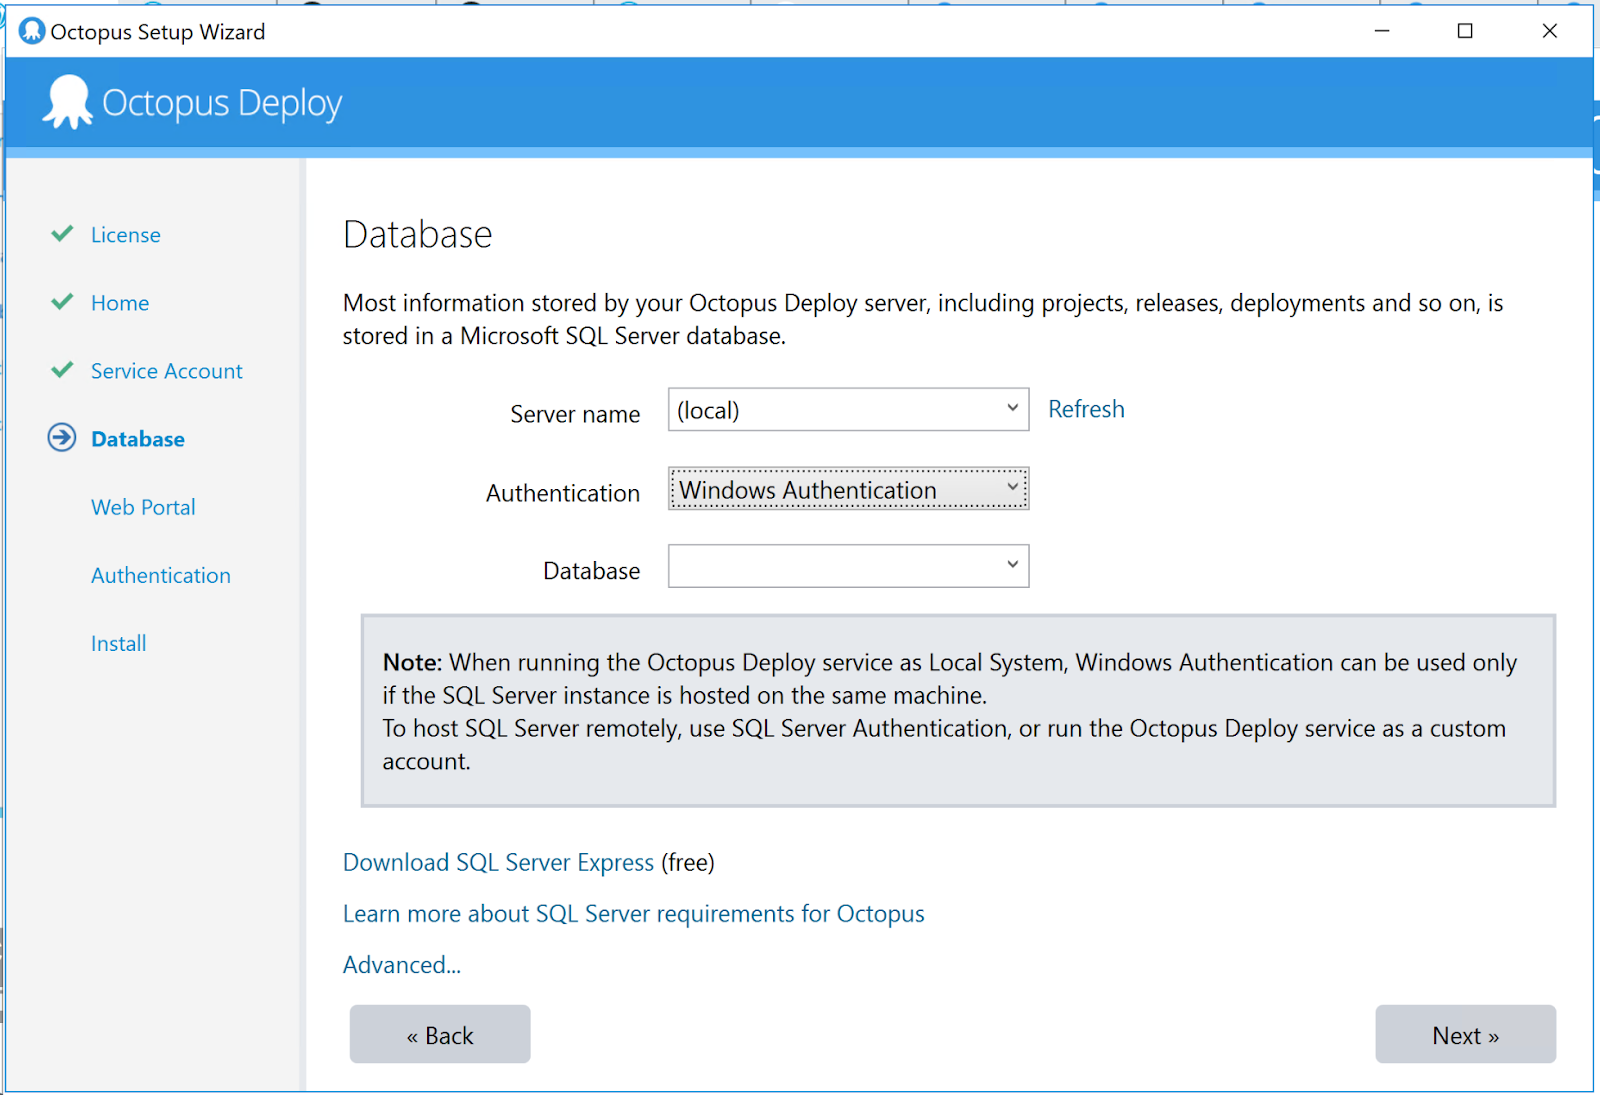
Task: Click the green checkmark beside License
Action: (62, 234)
